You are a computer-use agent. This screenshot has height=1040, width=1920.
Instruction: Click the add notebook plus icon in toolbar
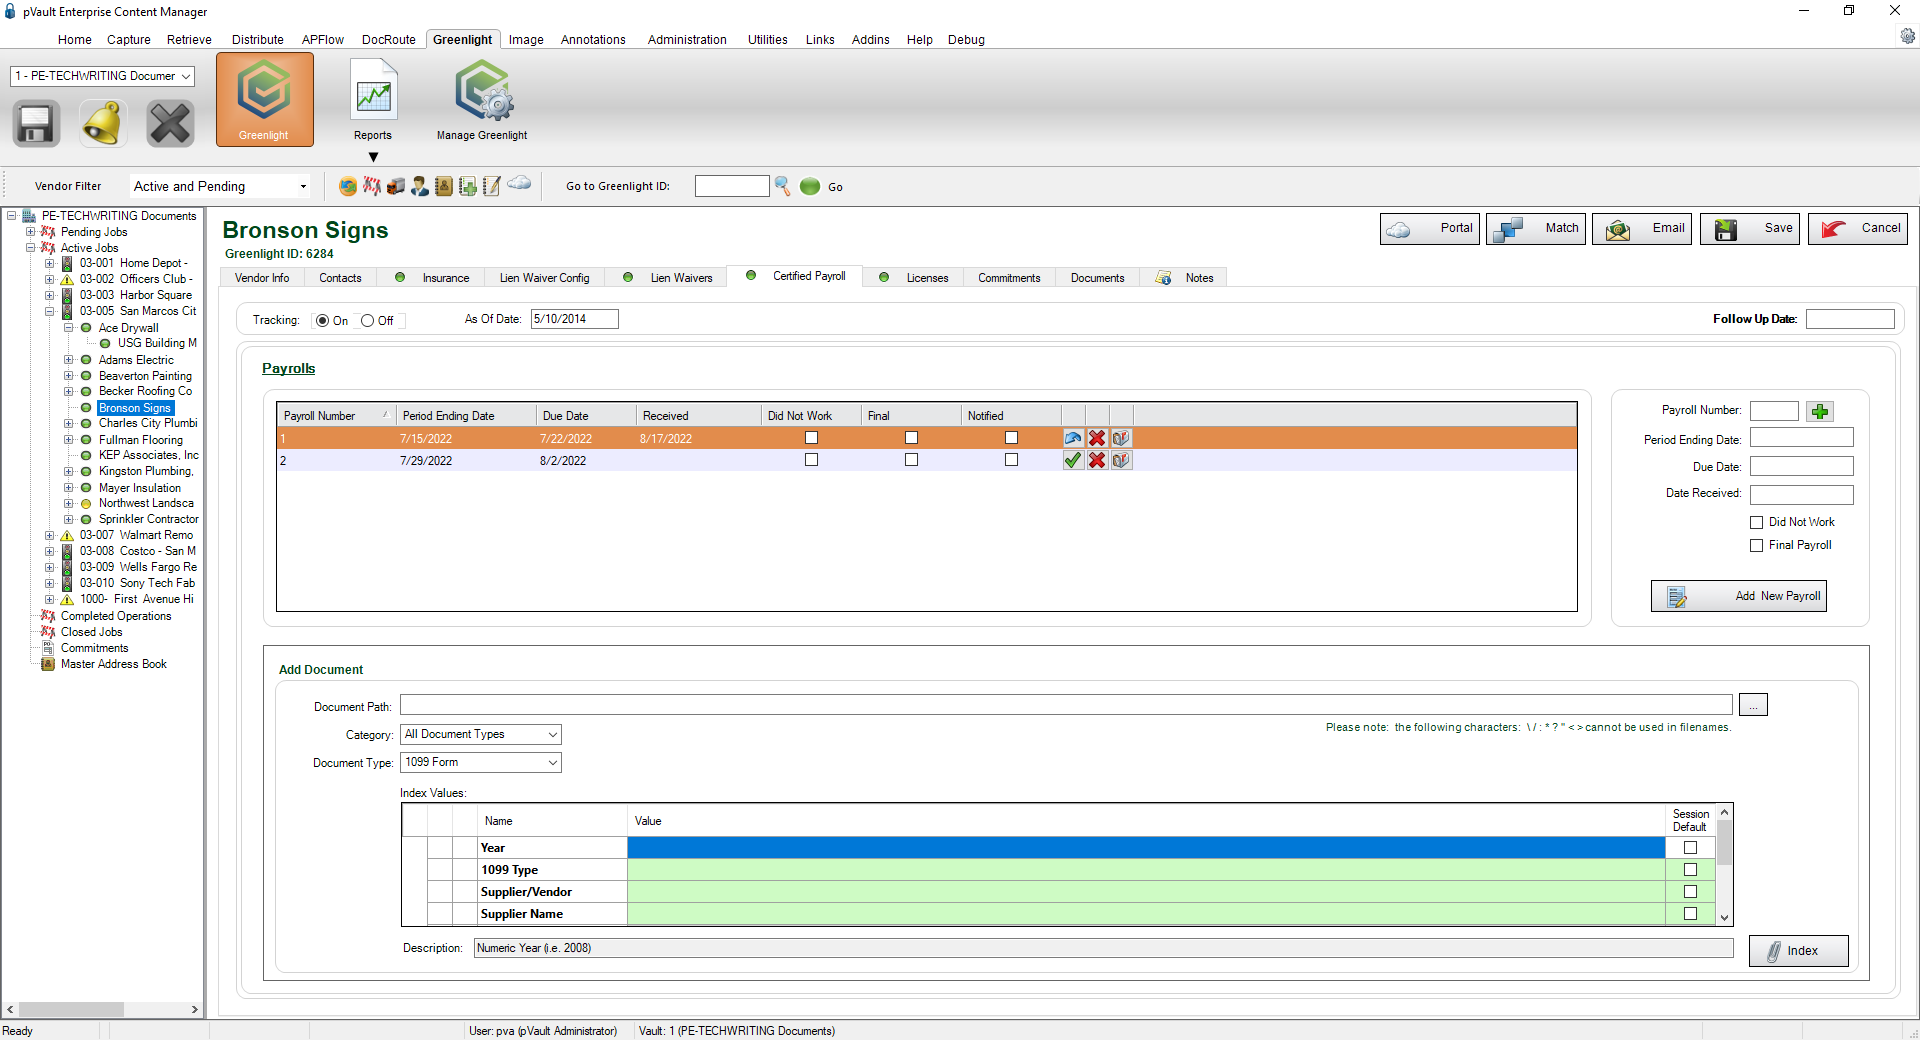tap(468, 186)
